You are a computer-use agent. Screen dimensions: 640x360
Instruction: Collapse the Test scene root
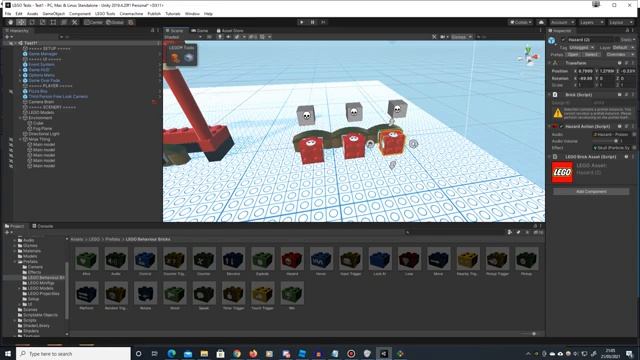point(16,43)
